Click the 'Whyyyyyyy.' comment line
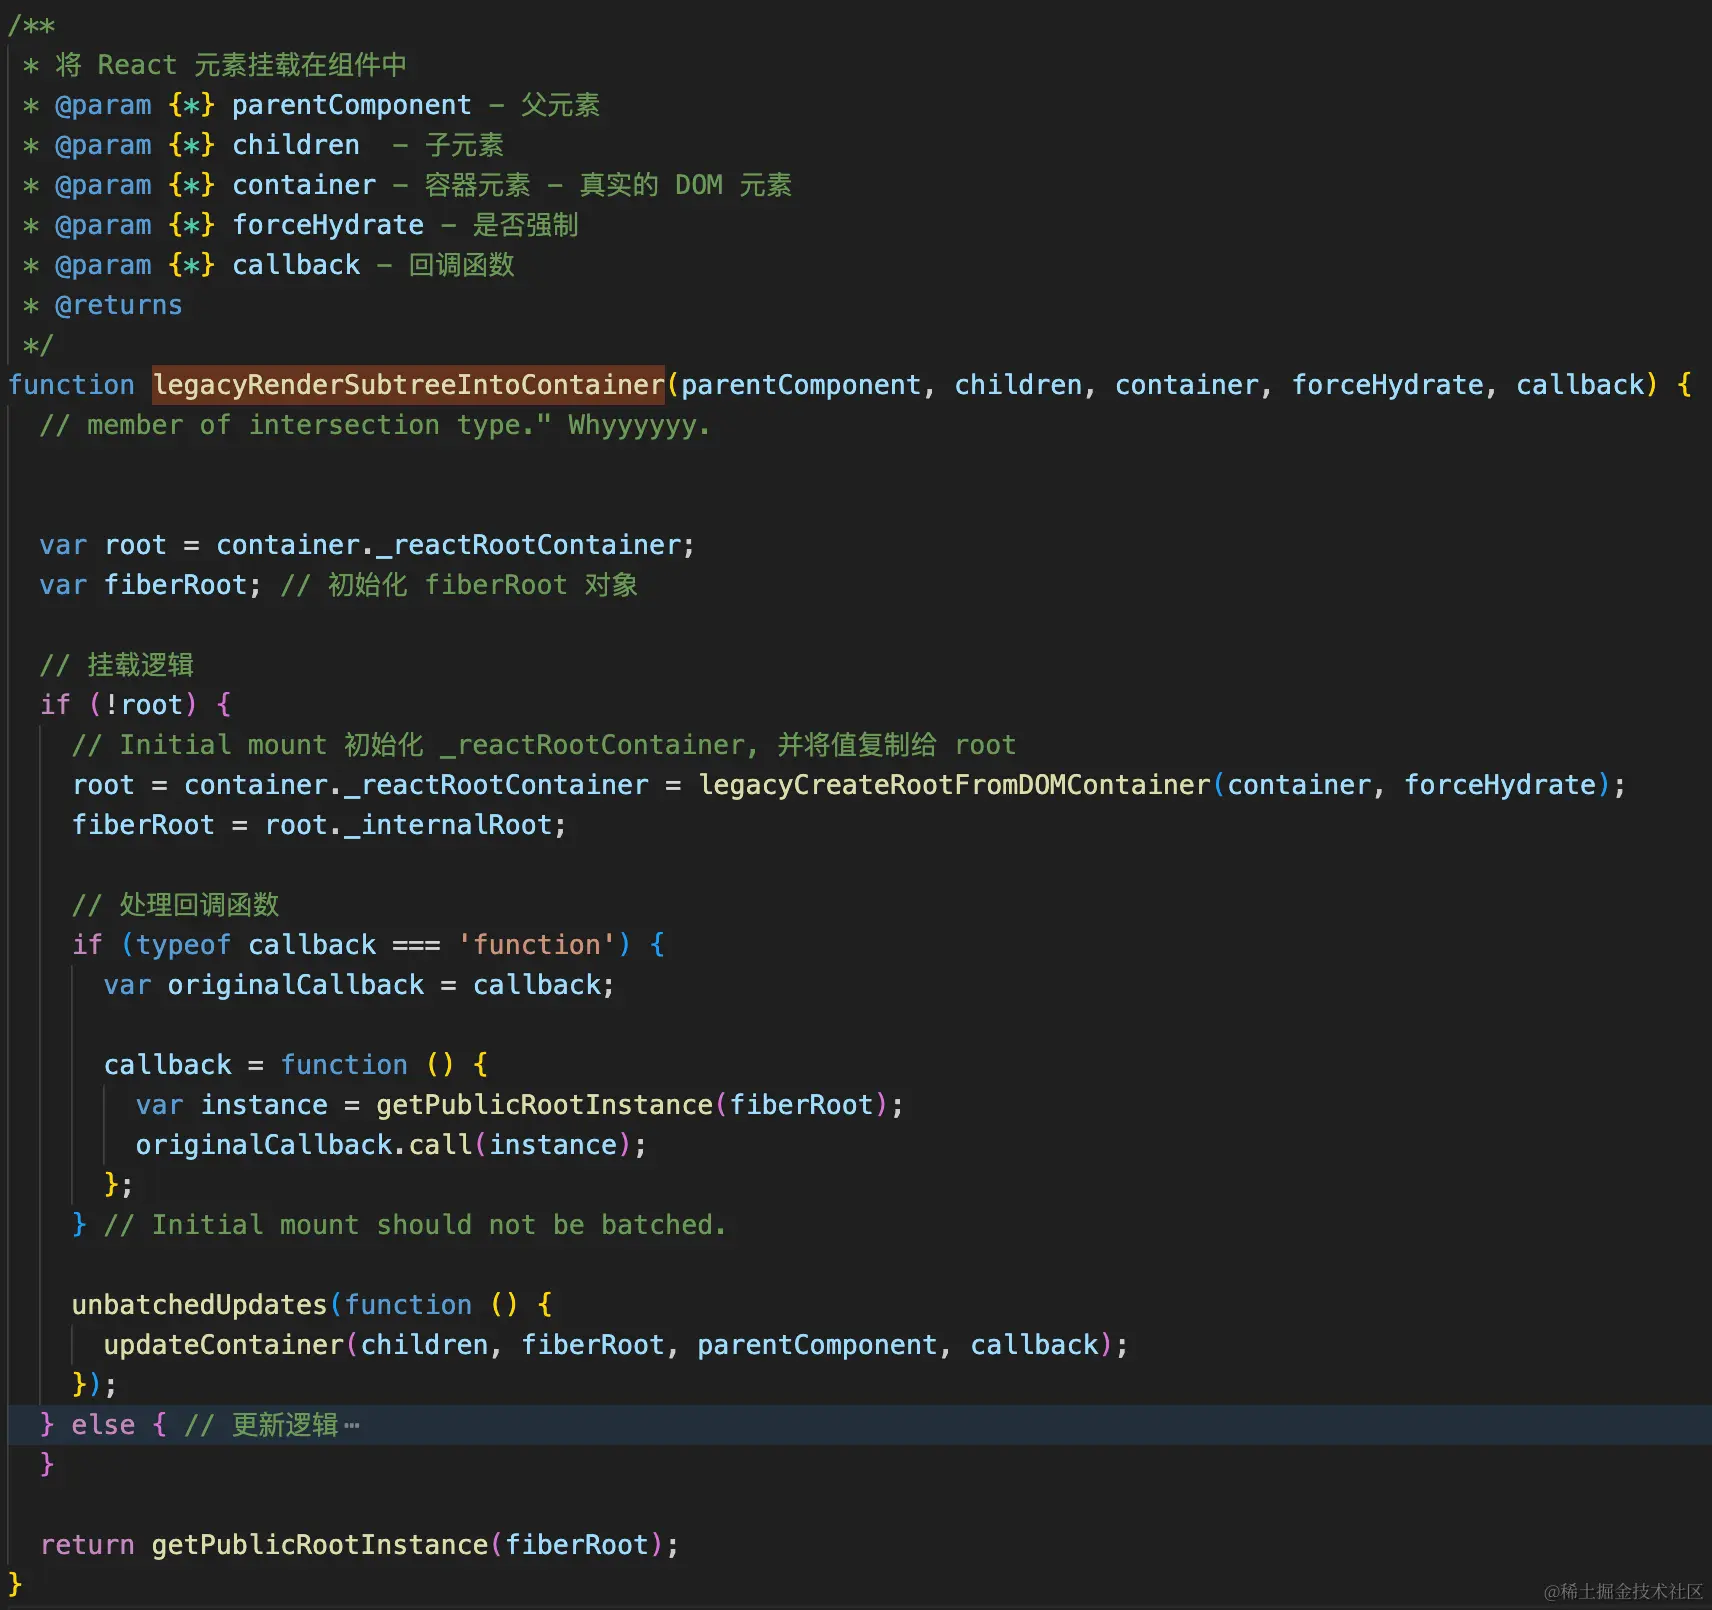 pos(375,425)
